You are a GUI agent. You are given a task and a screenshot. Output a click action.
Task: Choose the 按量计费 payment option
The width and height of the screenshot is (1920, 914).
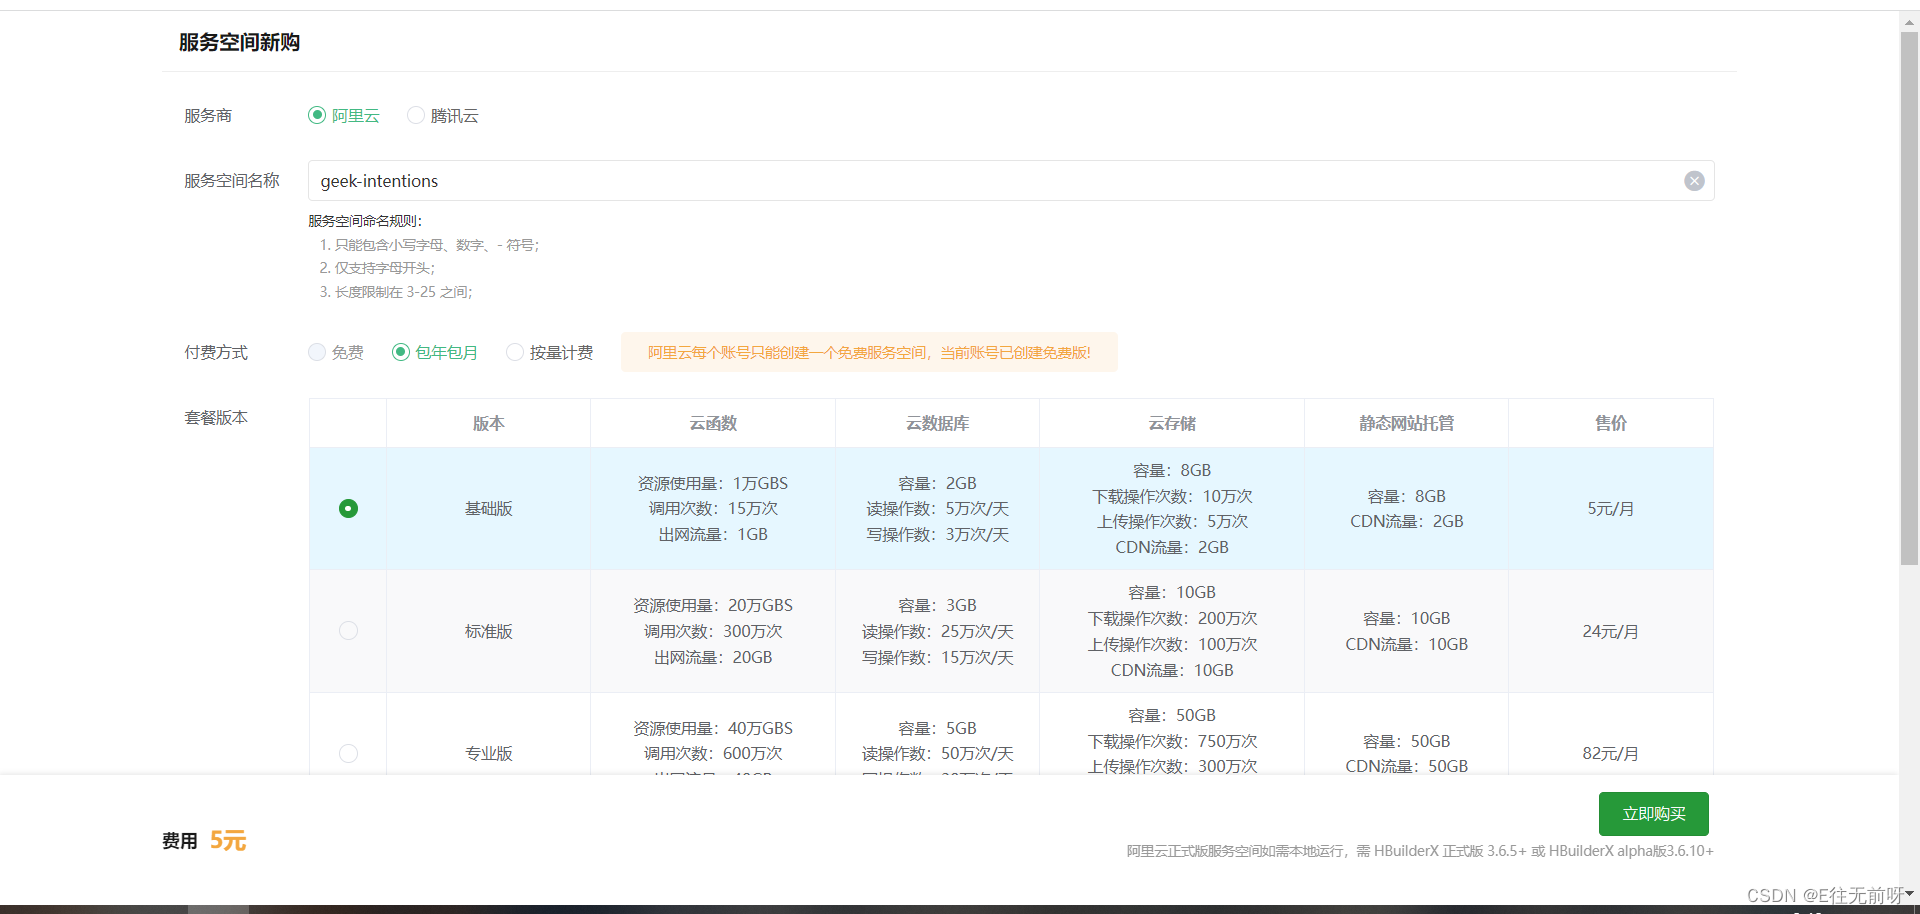click(x=515, y=352)
